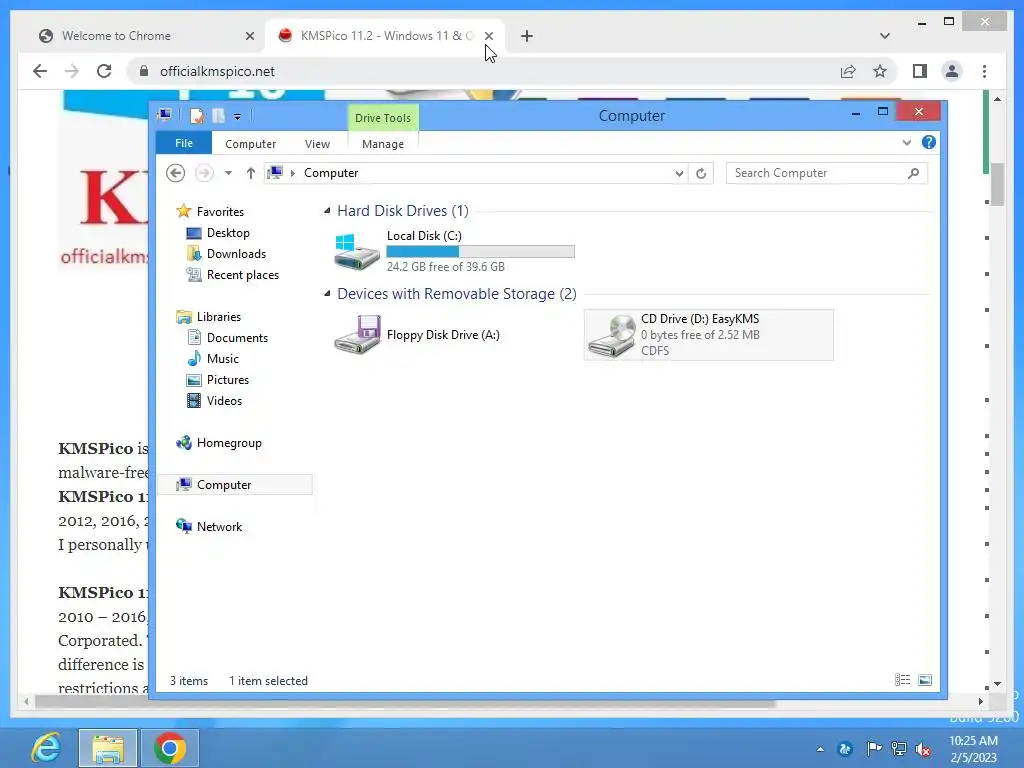This screenshot has height=768, width=1024.
Task: Click the New folder quick access icon
Action: (218, 116)
